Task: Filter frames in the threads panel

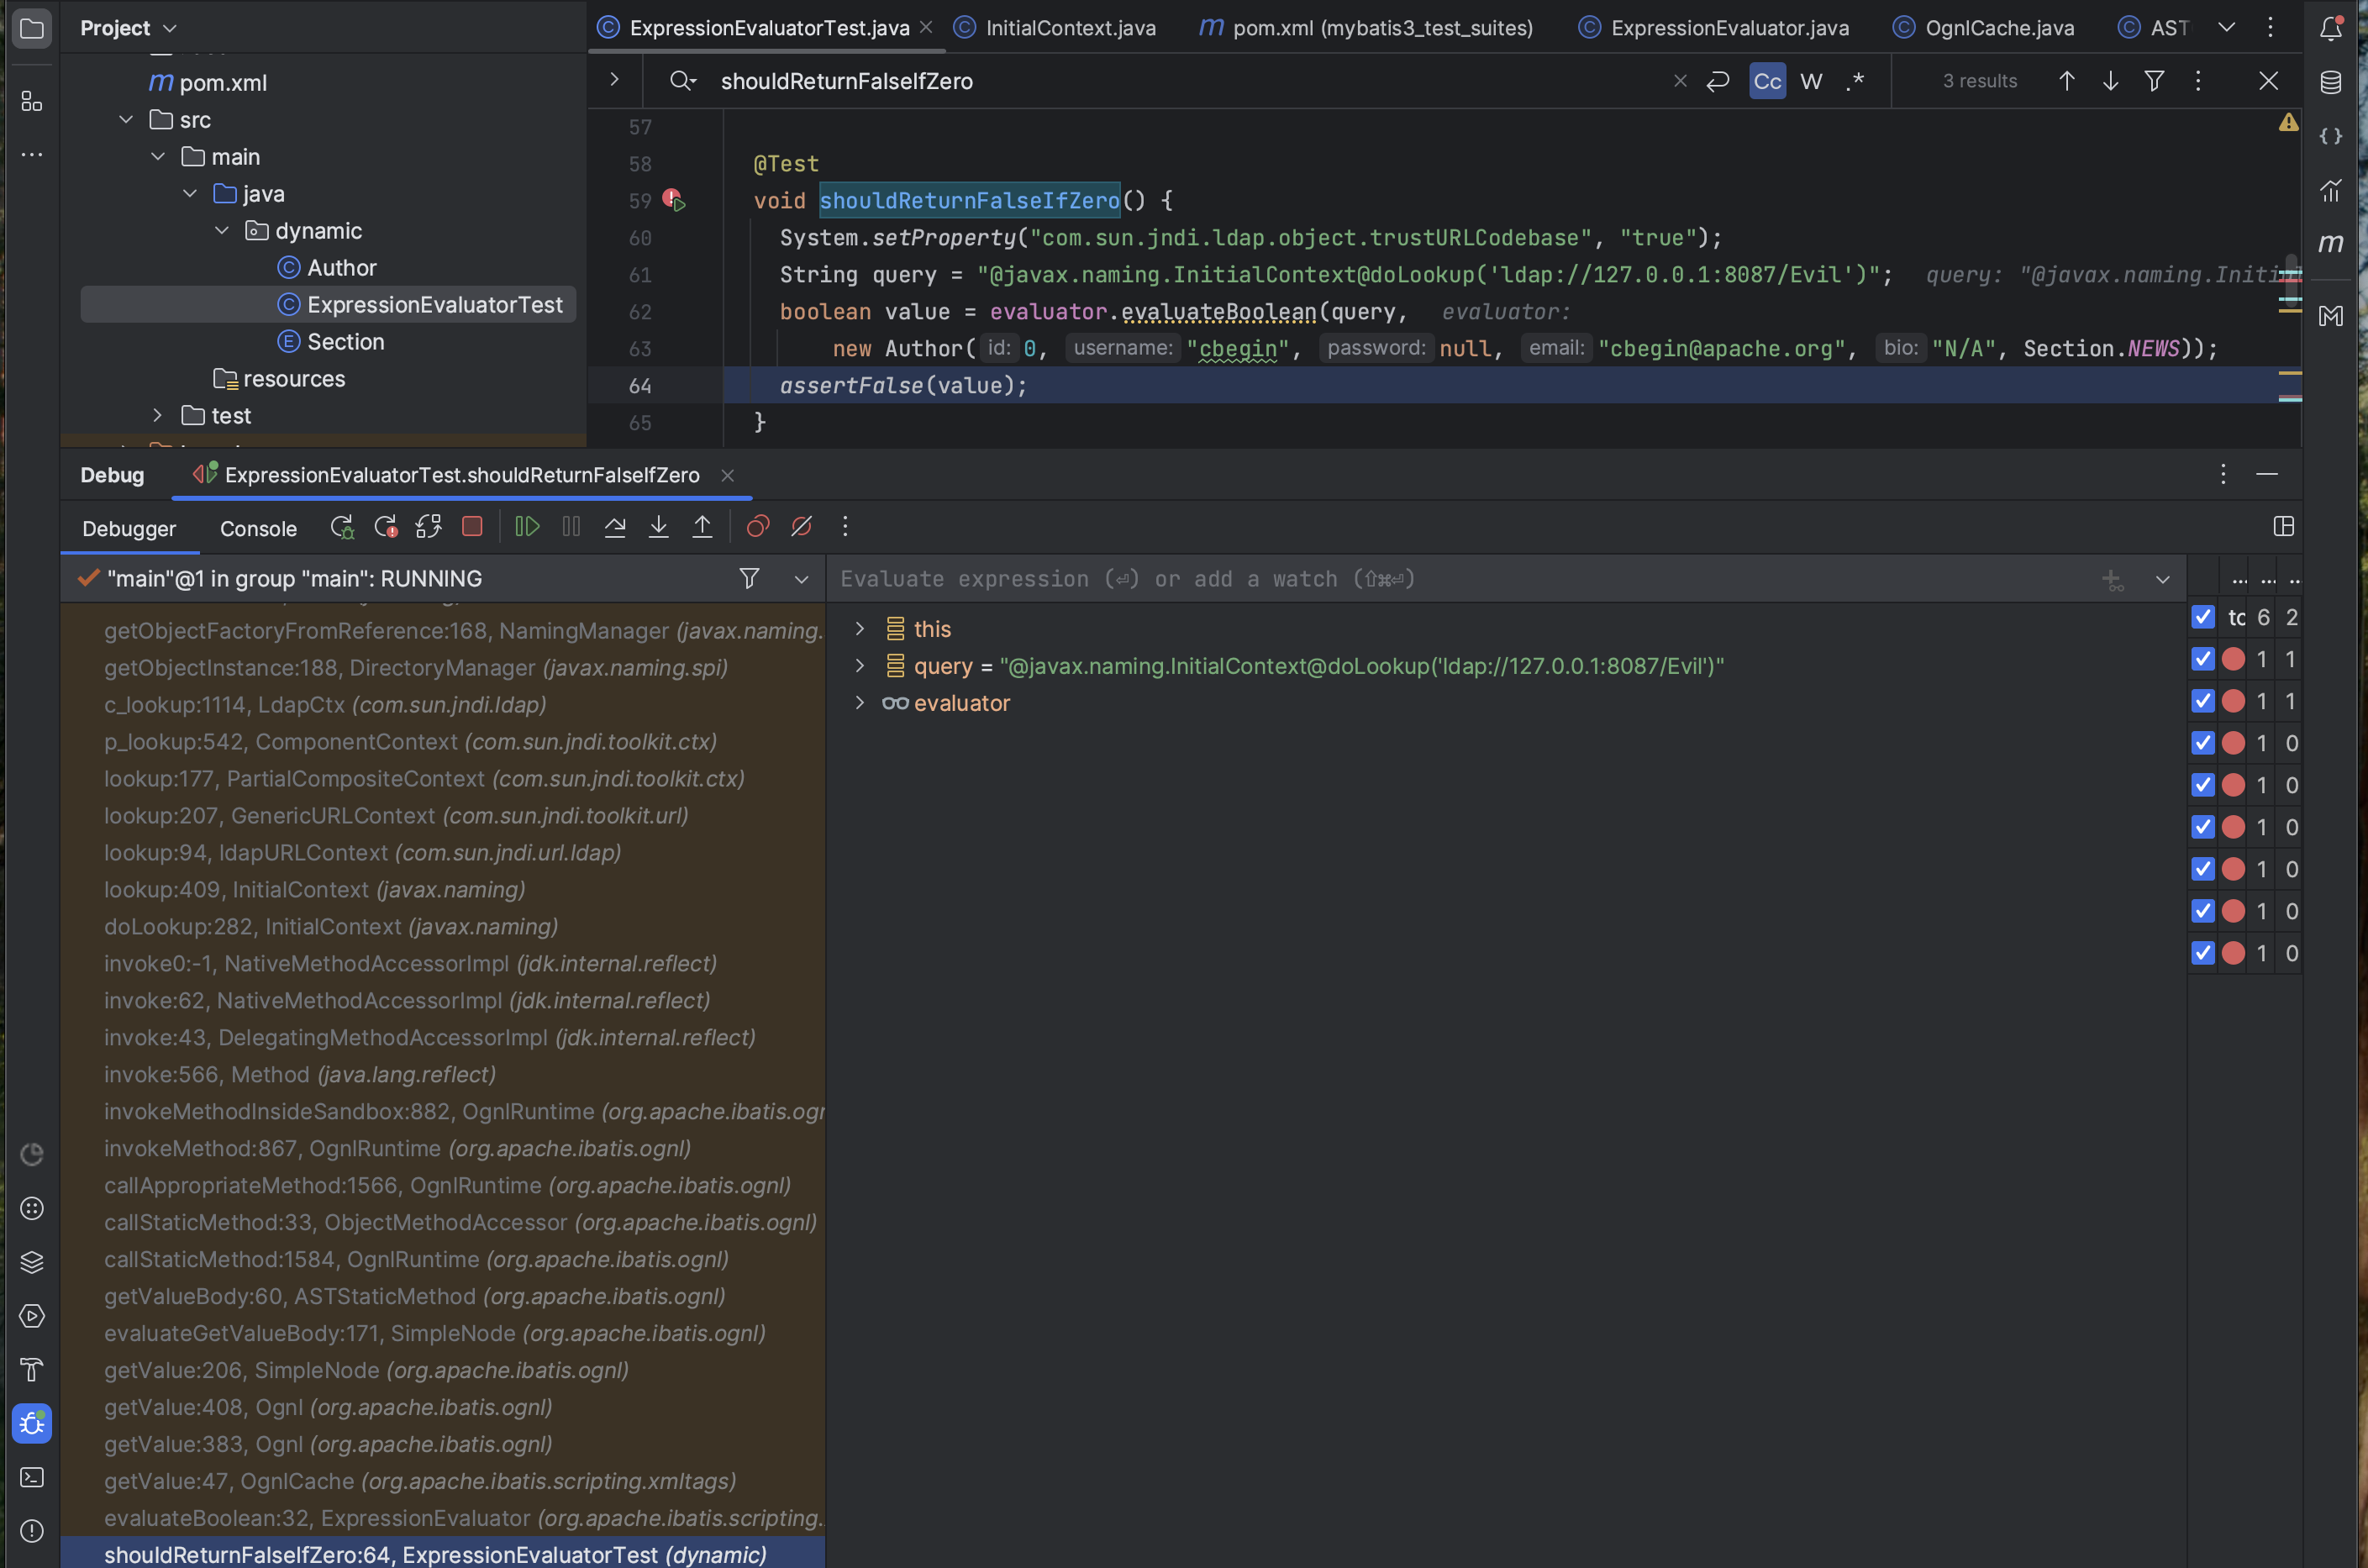Action: point(749,578)
